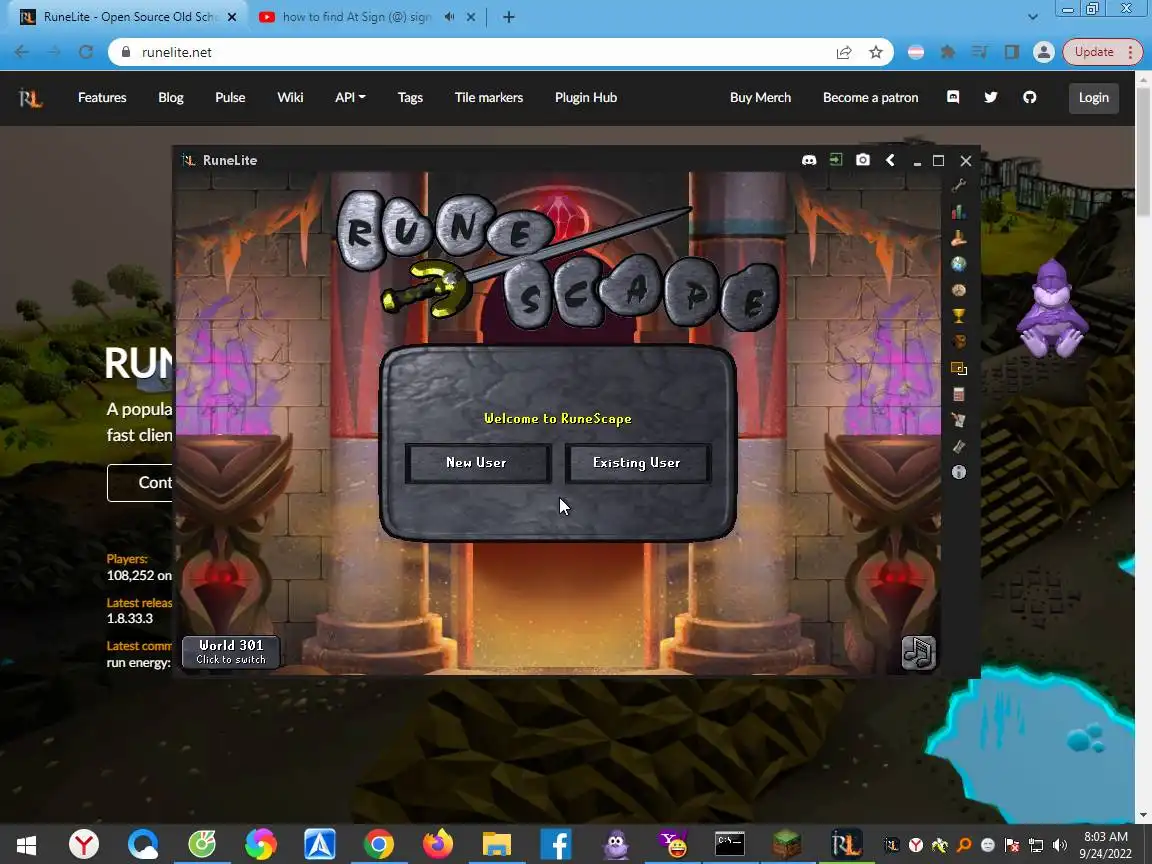Click the system tray volume icon

coord(1059,845)
